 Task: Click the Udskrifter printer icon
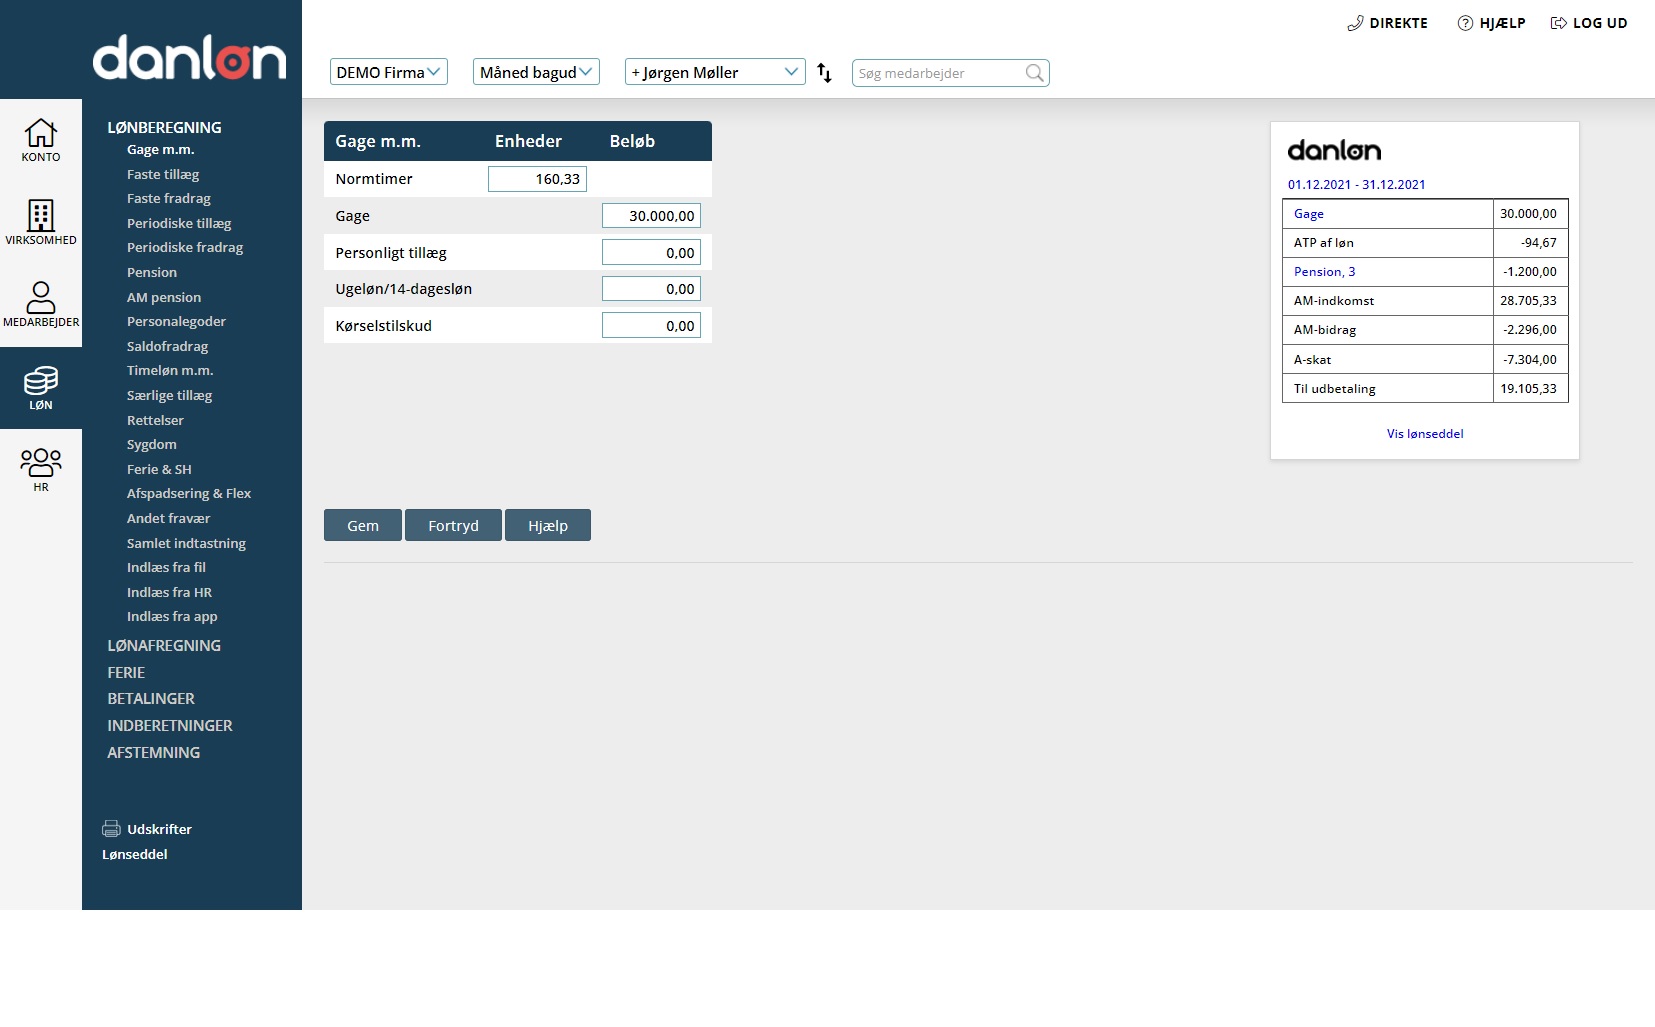[111, 829]
